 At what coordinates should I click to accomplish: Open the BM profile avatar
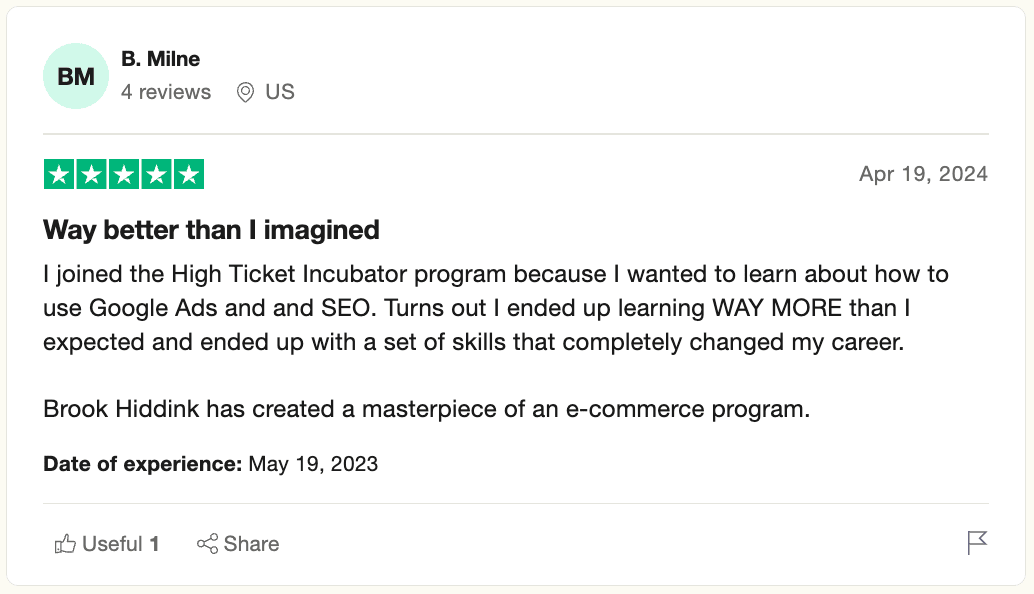tap(76, 76)
